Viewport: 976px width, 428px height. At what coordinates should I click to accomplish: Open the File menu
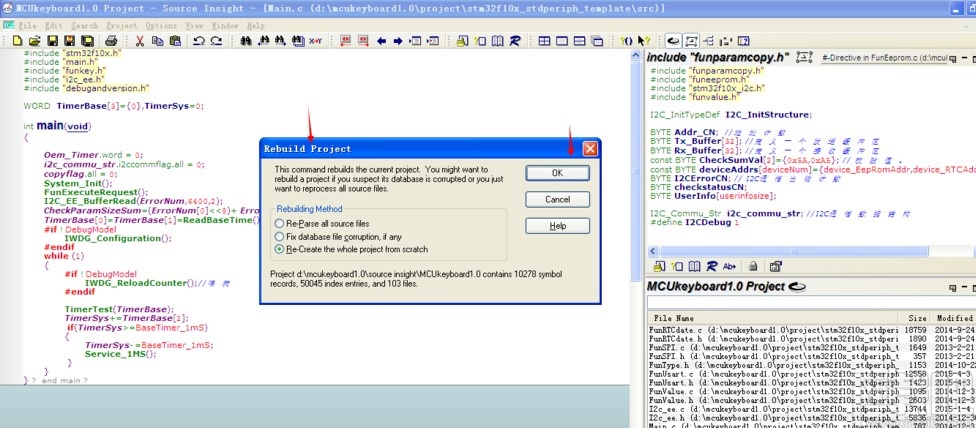coord(27,26)
